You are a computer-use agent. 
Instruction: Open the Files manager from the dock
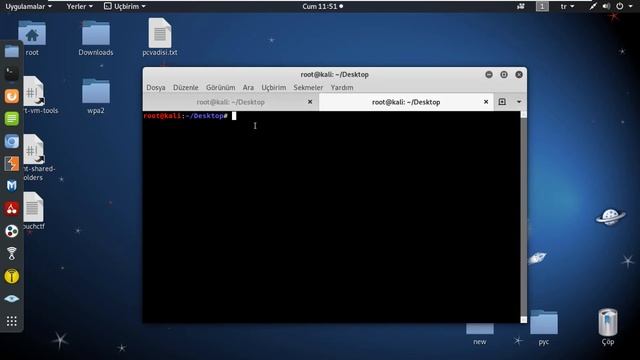[x=11, y=51]
